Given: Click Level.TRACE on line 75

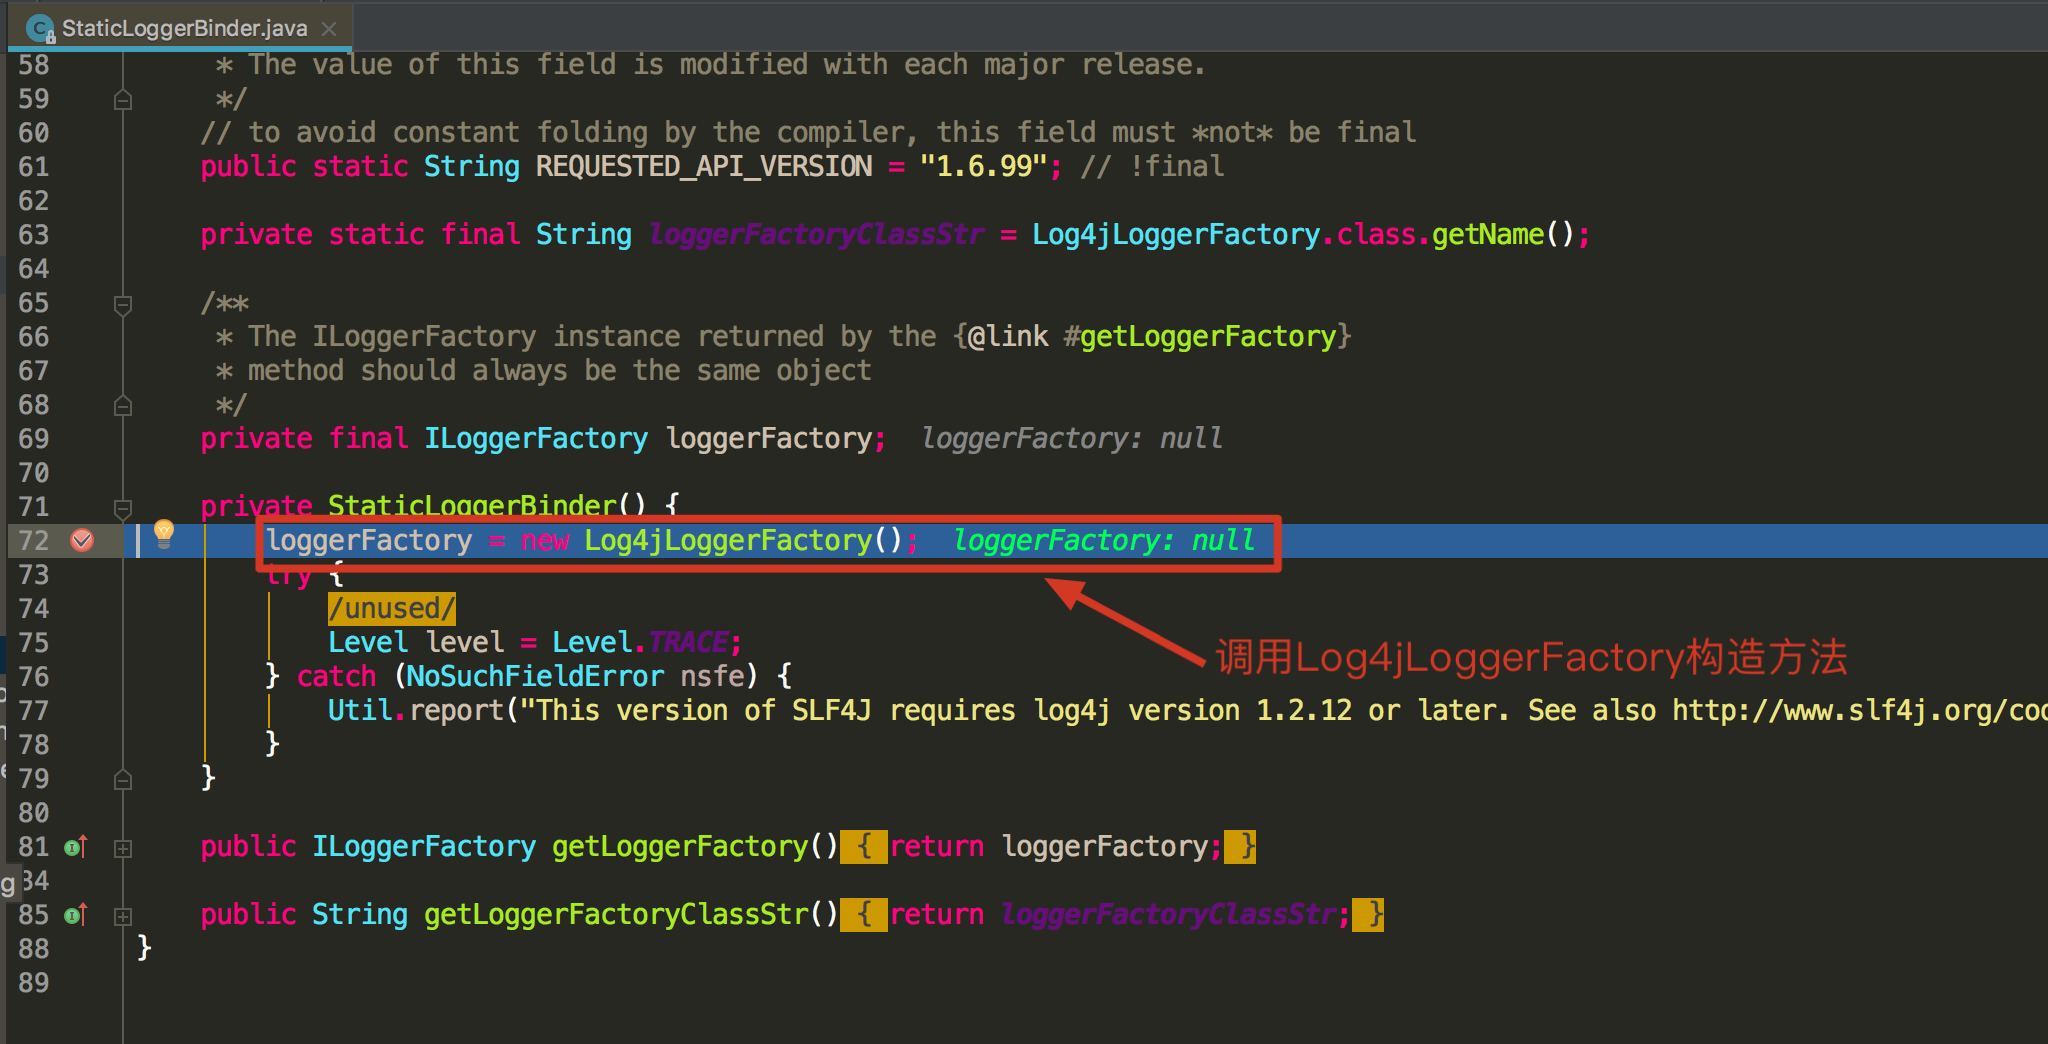Looking at the screenshot, I should click(x=640, y=643).
